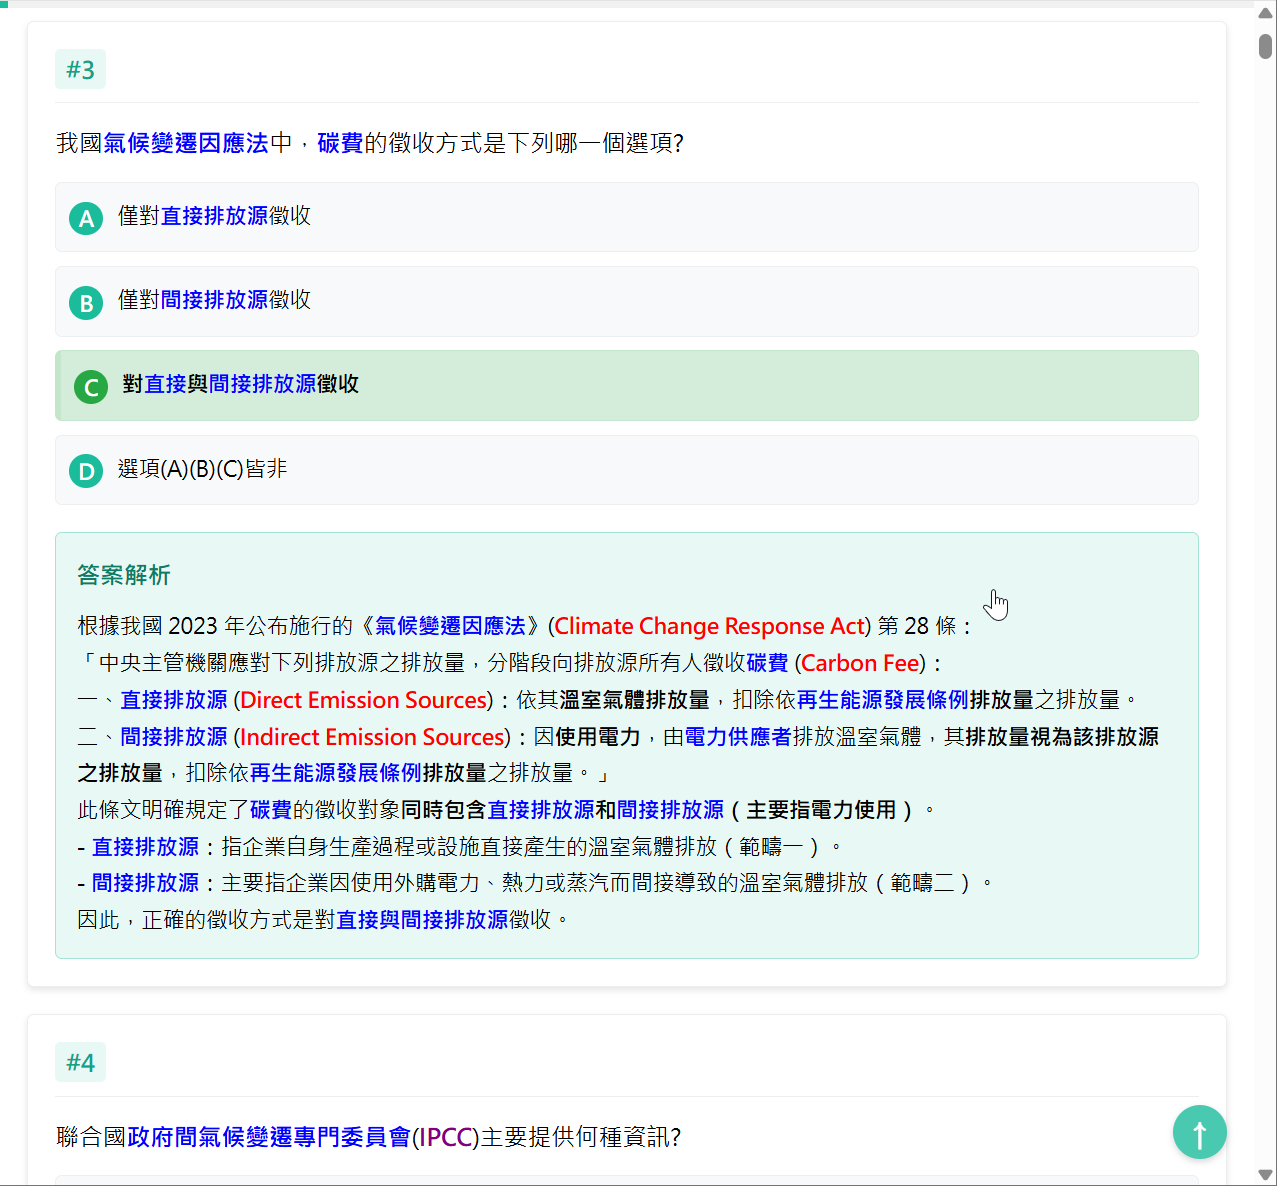The width and height of the screenshot is (1277, 1186).
Task: Click 再生能源發展條例 link in item 一
Action: pos(882,700)
